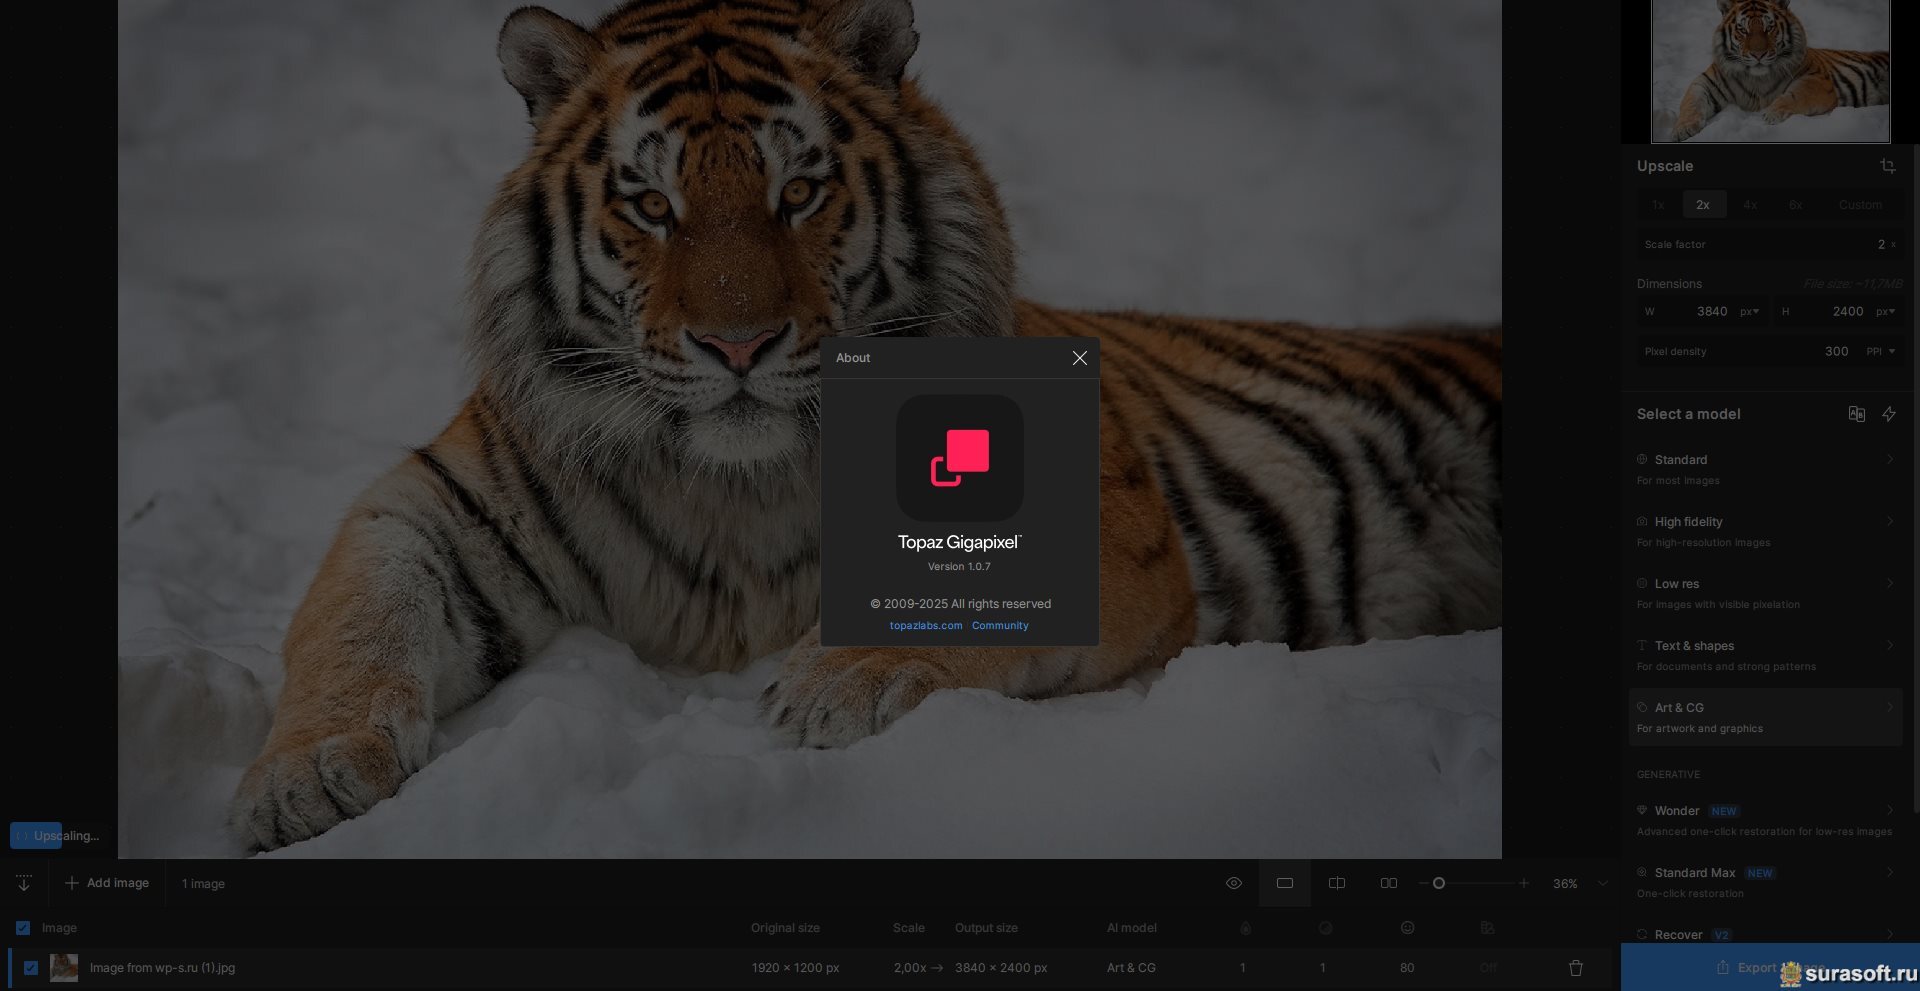Choose the Wonder generative model

click(x=1766, y=820)
